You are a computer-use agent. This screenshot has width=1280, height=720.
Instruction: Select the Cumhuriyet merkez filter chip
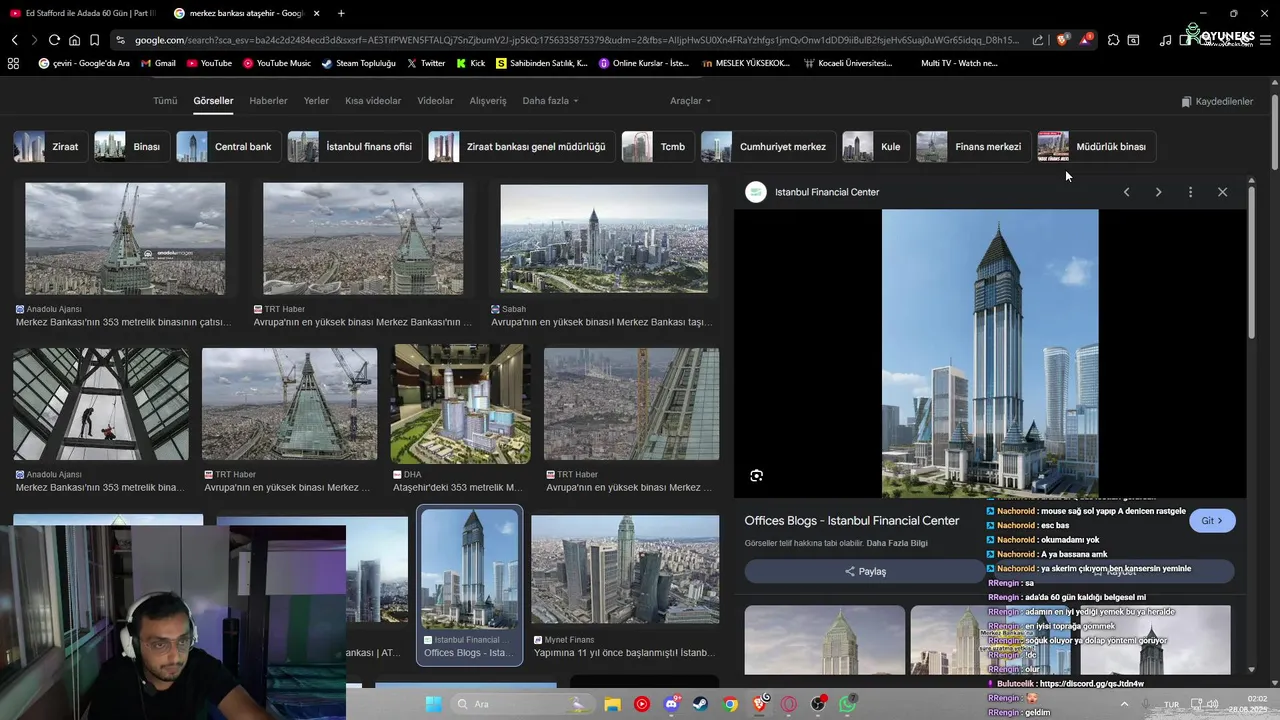click(768, 146)
